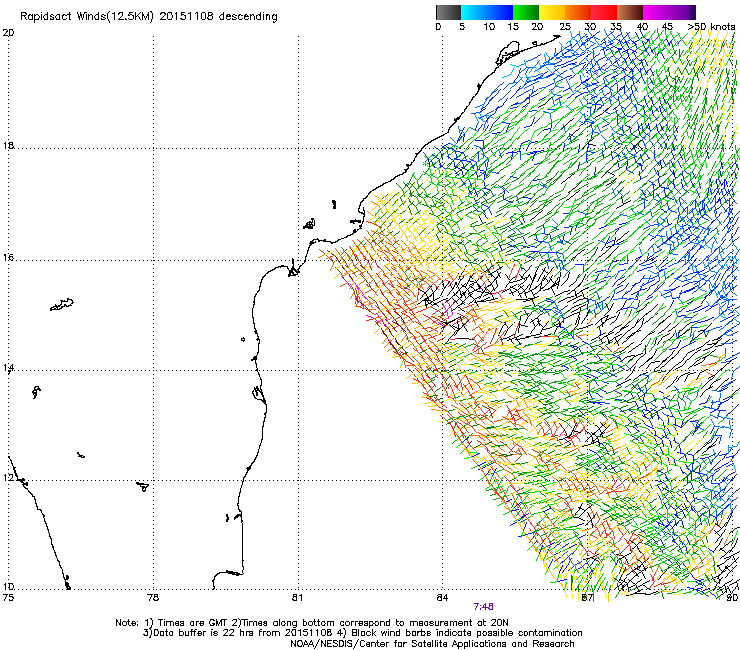Click the purple '7:48' time label
Image resolution: width=740 pixels, height=650 pixels.
484,607
